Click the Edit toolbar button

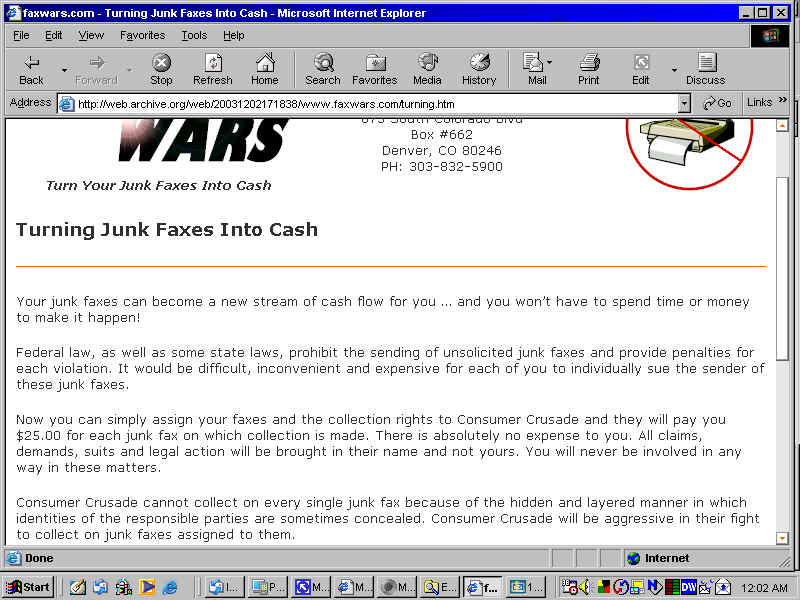click(641, 69)
